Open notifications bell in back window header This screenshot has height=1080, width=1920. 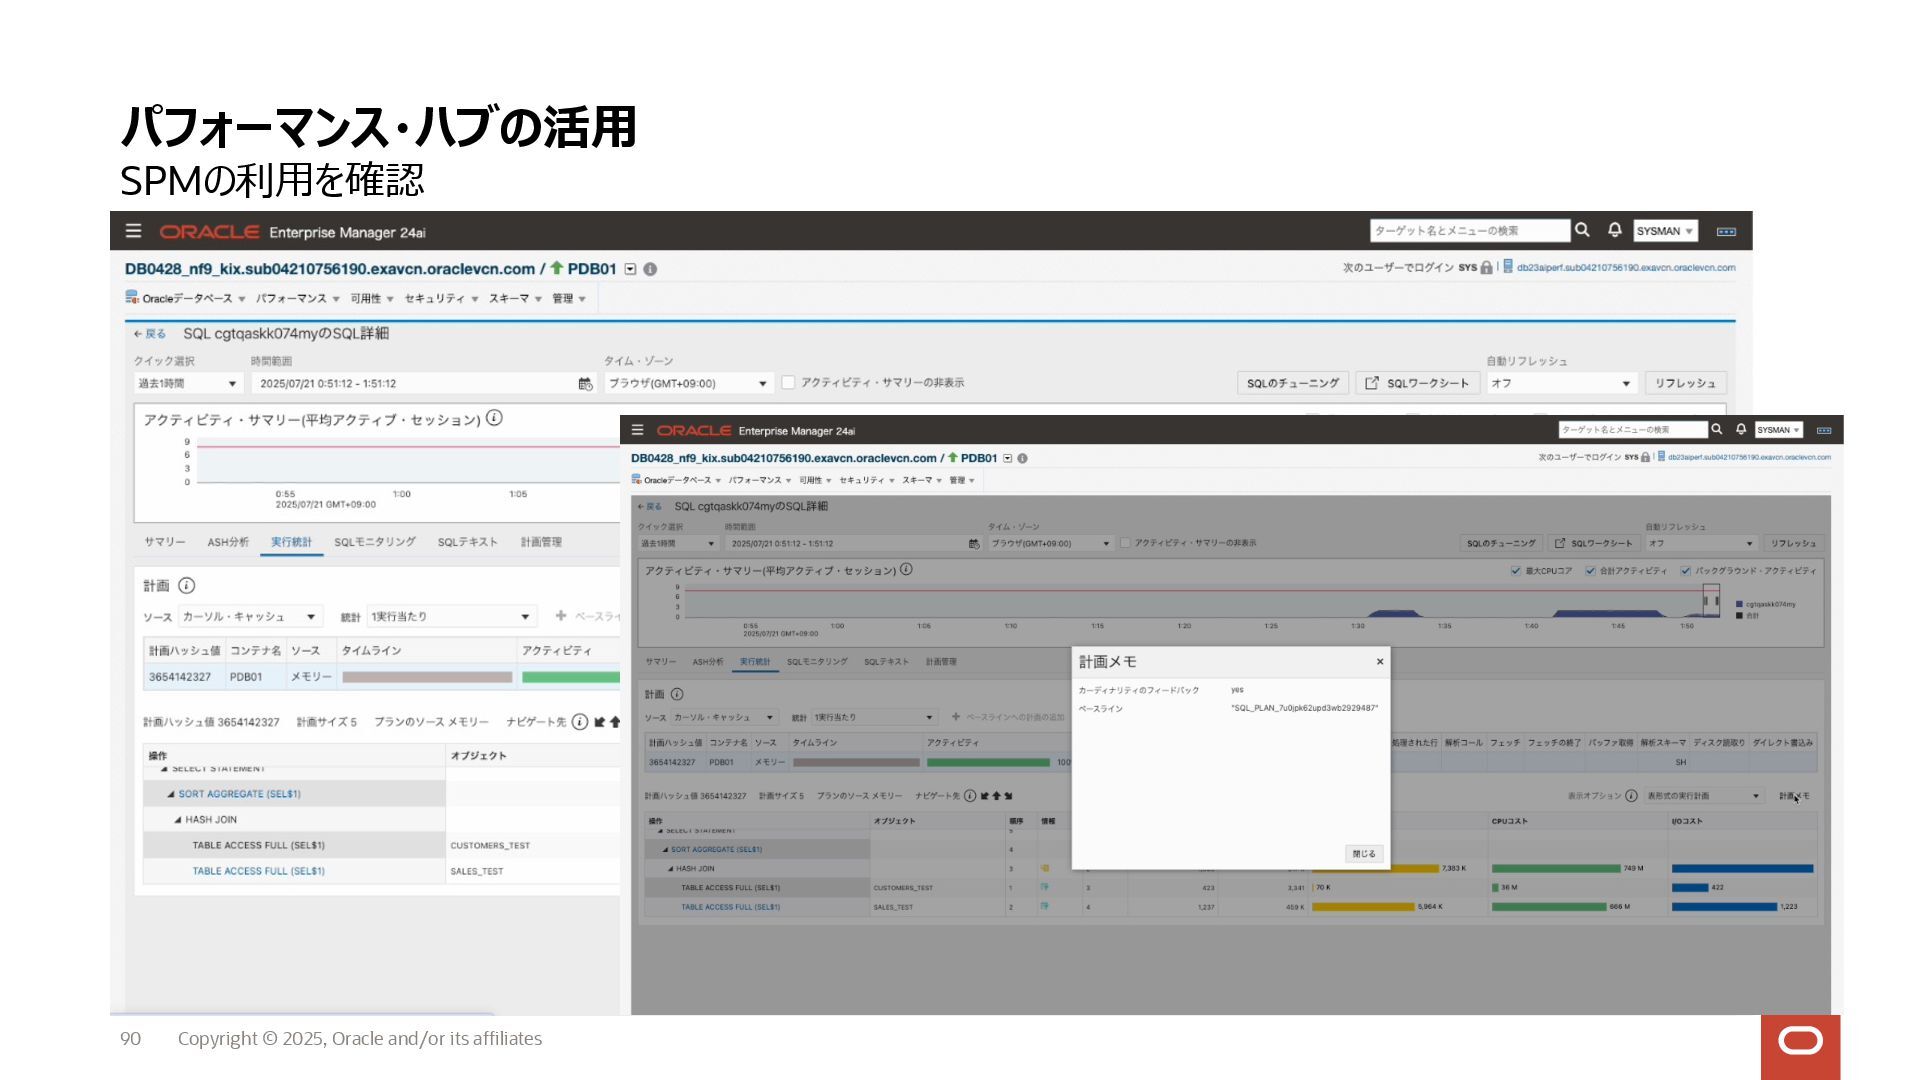click(x=1614, y=230)
